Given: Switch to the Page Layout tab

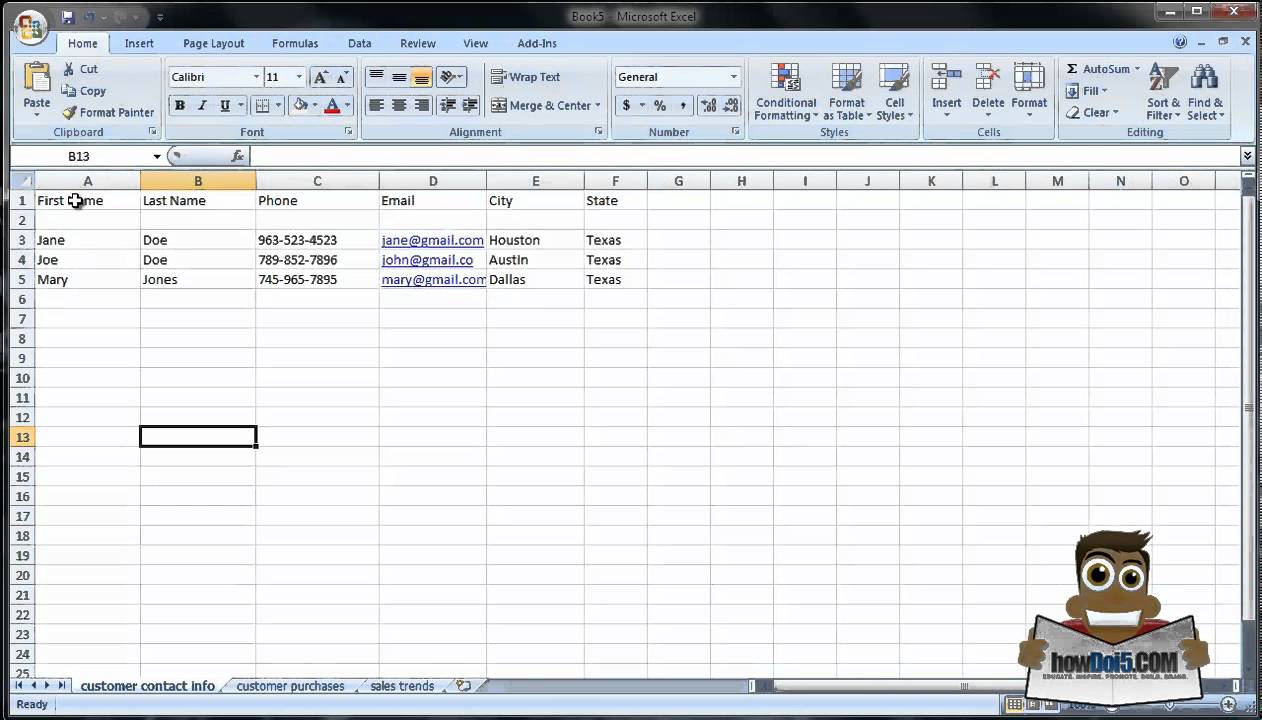Looking at the screenshot, I should [214, 44].
